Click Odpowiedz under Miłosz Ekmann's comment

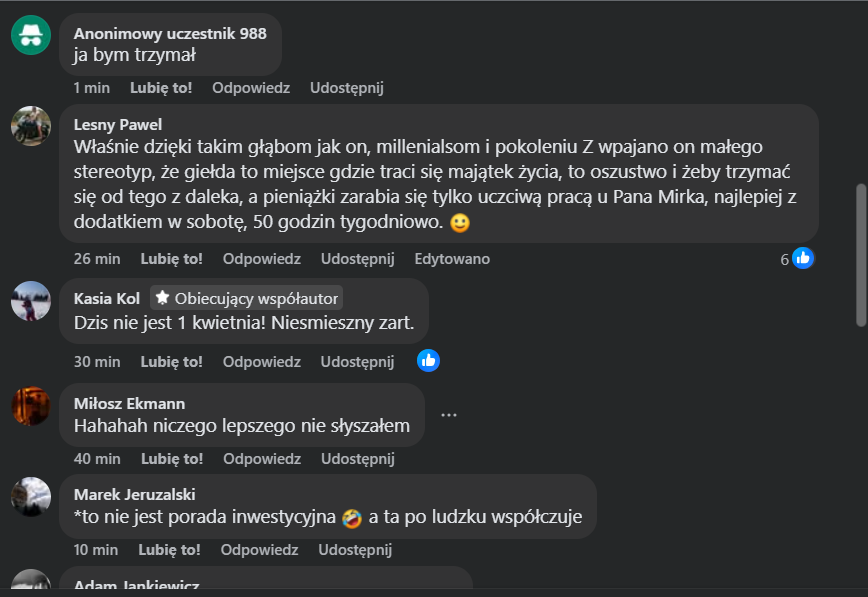tap(261, 459)
